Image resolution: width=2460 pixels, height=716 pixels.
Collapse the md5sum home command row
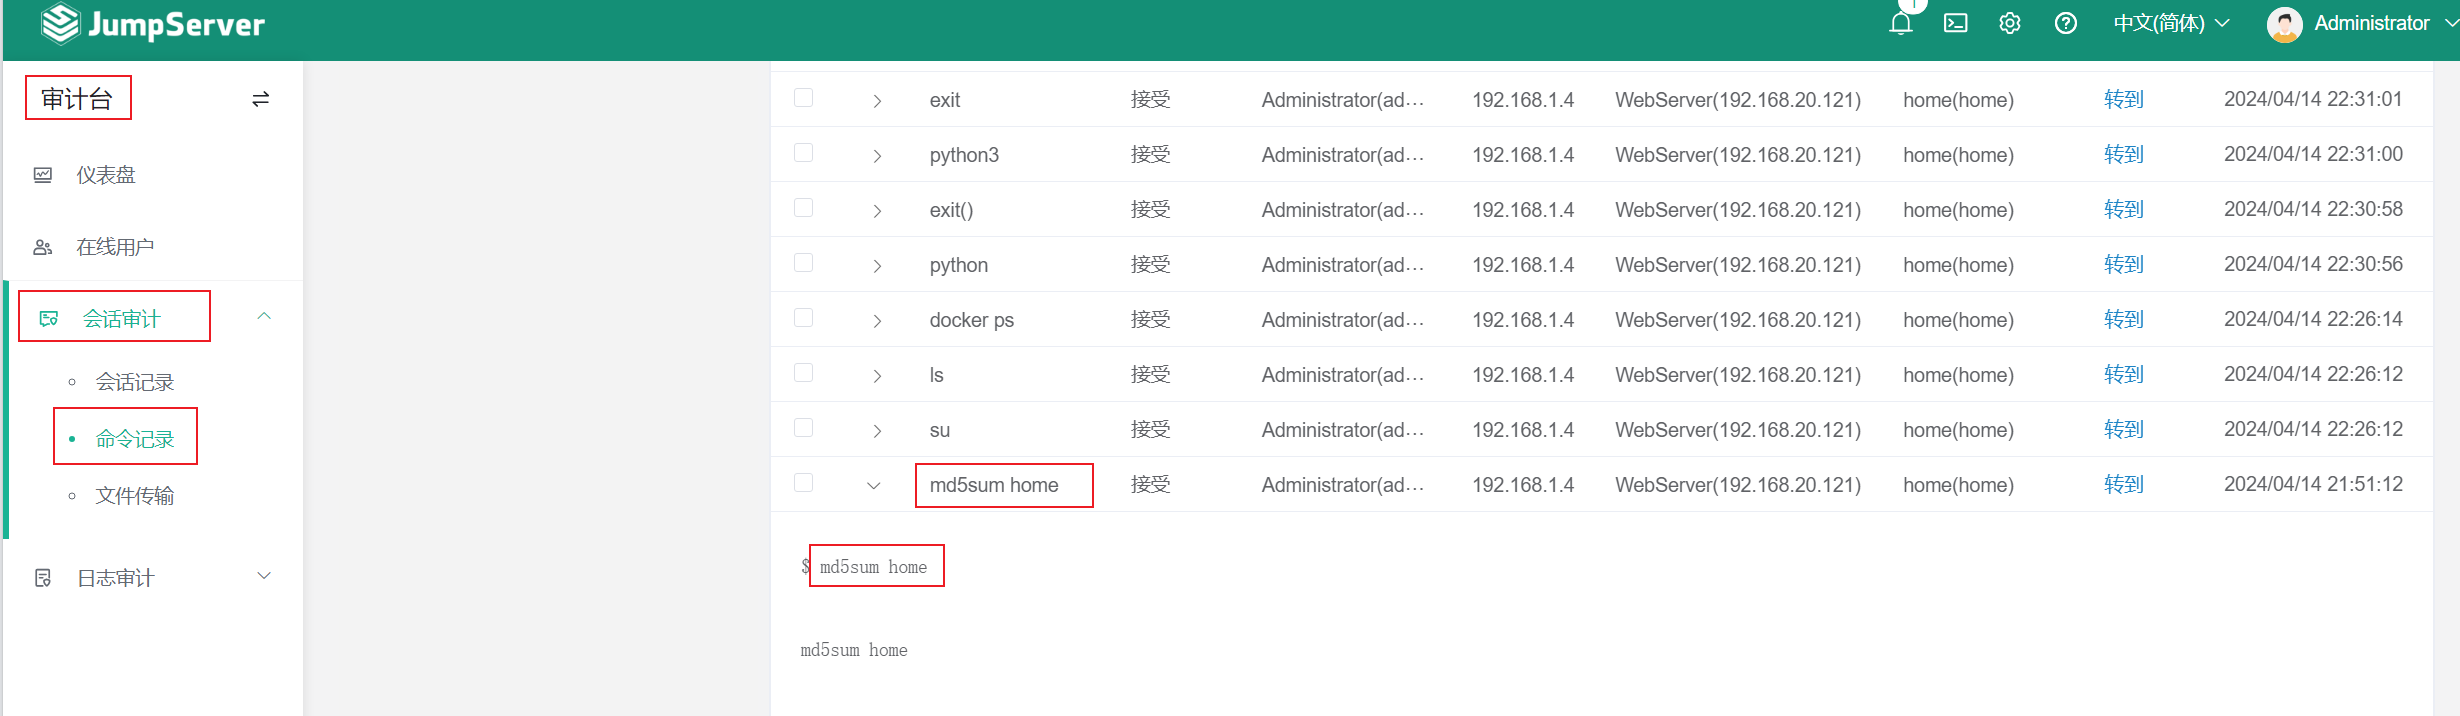pyautogui.click(x=874, y=485)
